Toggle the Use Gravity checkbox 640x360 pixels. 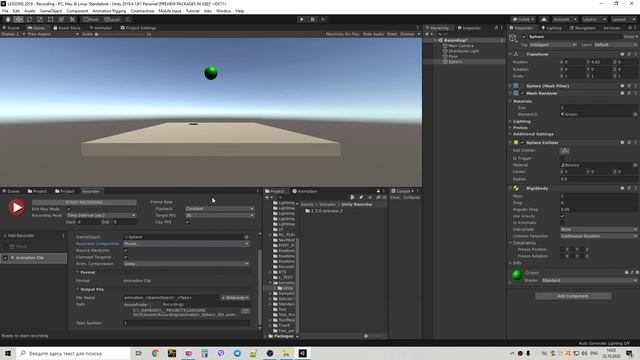click(562, 216)
